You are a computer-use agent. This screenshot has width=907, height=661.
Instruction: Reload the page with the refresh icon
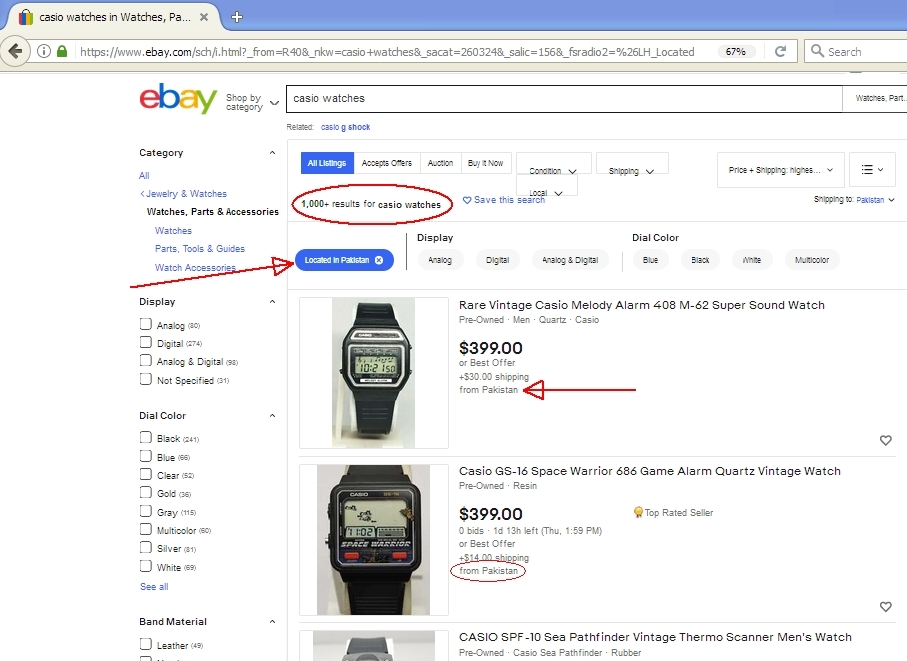[780, 51]
